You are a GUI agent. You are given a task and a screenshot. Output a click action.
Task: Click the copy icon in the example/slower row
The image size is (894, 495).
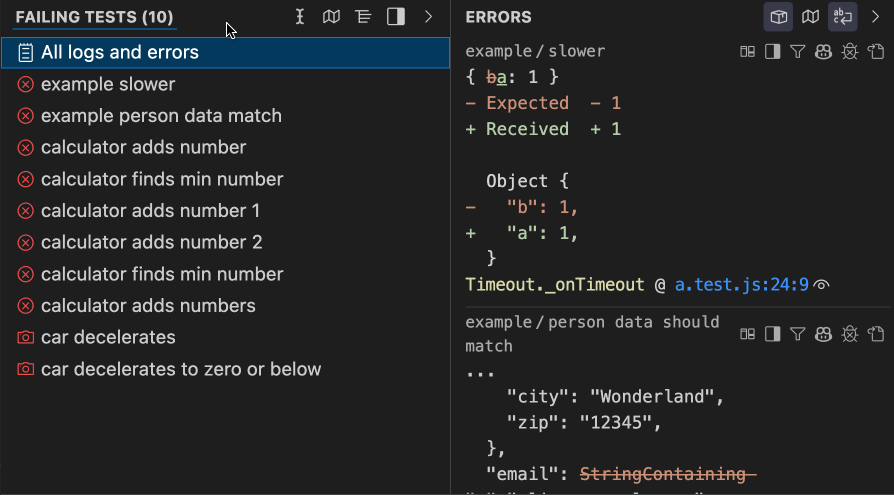tap(876, 52)
